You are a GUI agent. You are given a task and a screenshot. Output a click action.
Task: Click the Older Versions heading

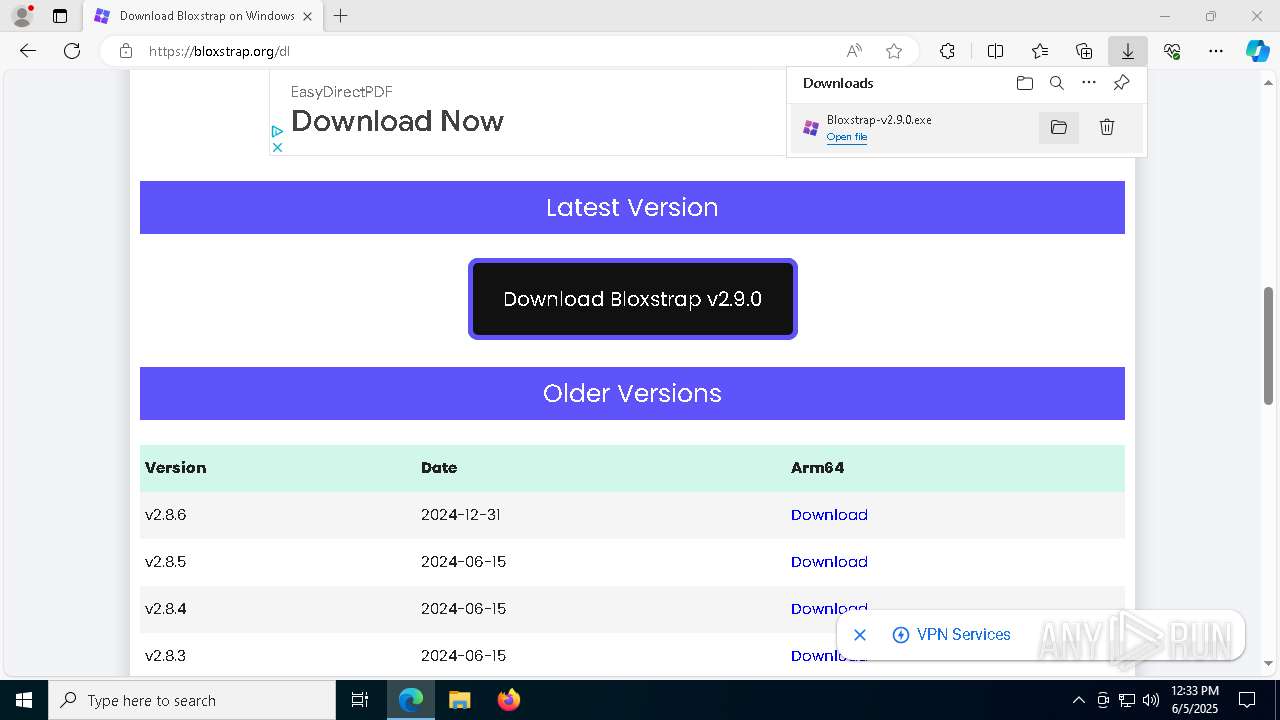pyautogui.click(x=632, y=393)
